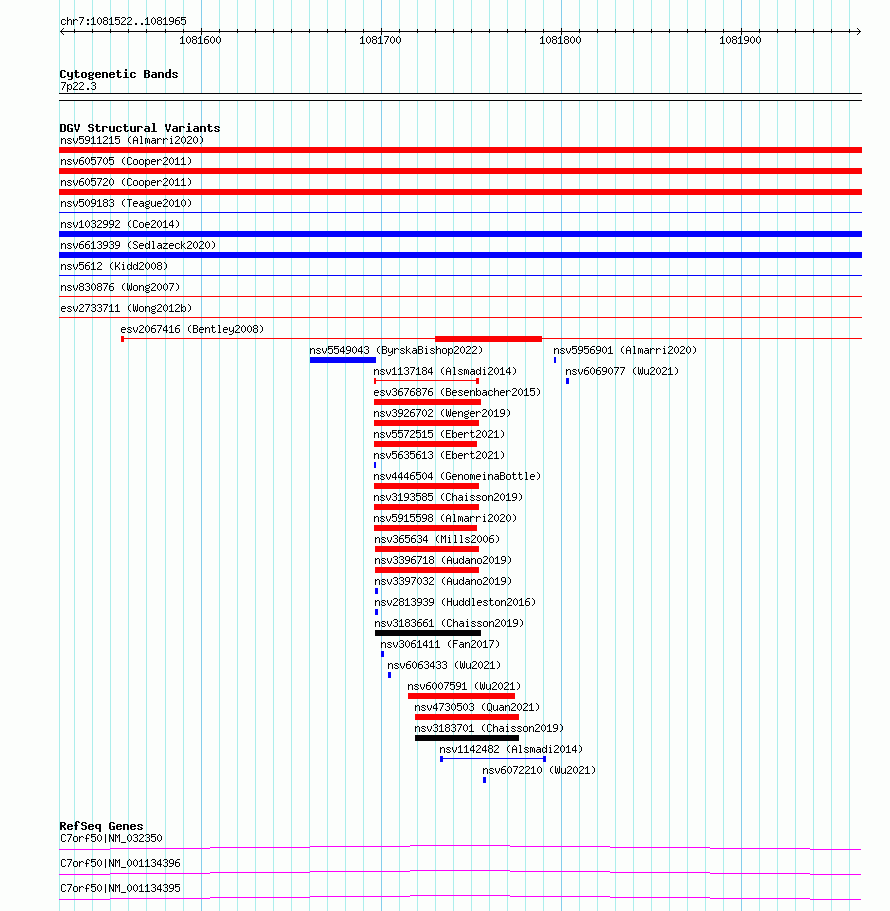
Task: Click the Cytogenetic Bands track title
Action: point(119,74)
